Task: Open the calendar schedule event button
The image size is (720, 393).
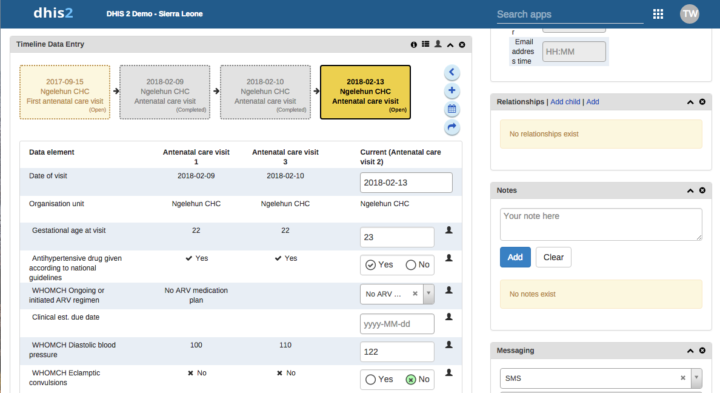Action: click(x=452, y=109)
